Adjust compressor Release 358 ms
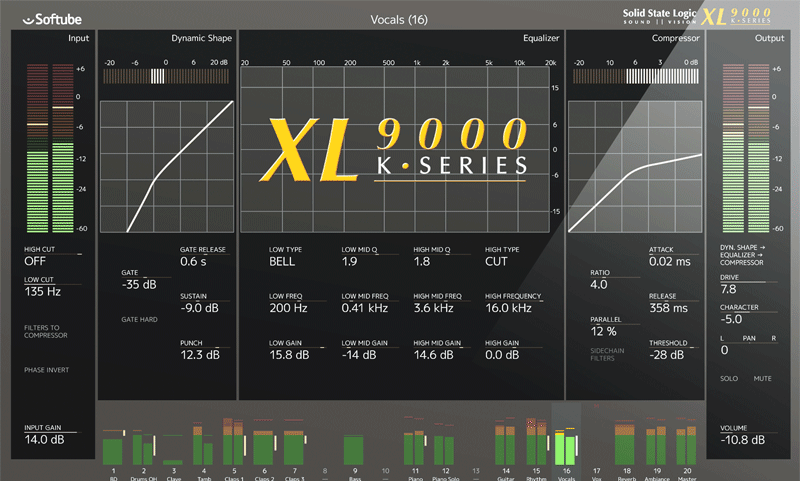 click(x=668, y=308)
